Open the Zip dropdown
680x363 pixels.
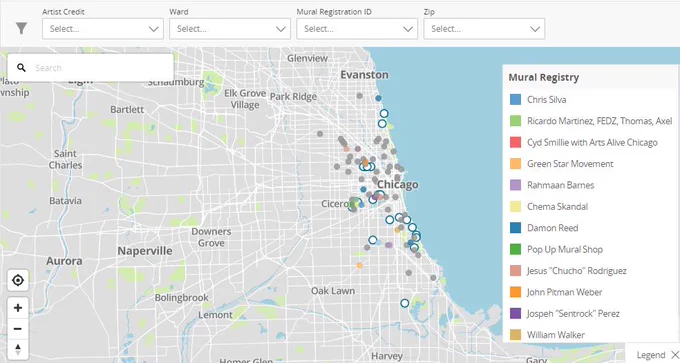click(x=484, y=29)
